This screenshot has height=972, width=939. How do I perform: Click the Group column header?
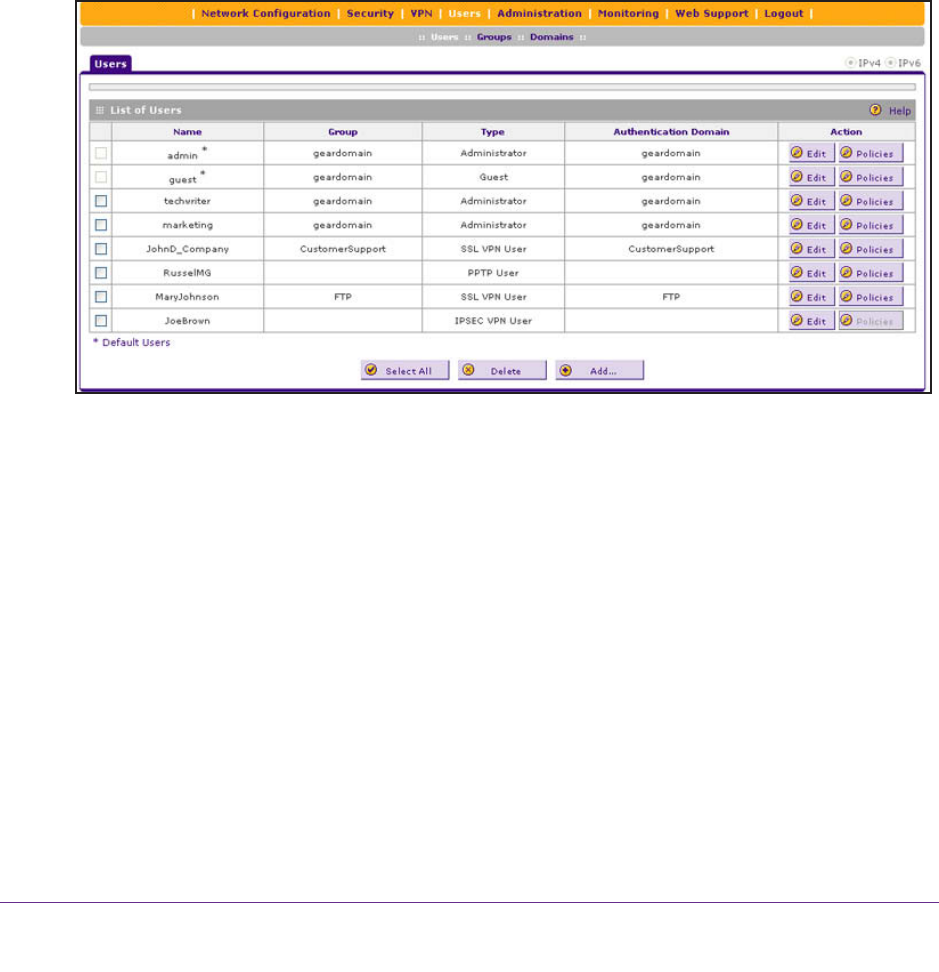pyautogui.click(x=343, y=132)
